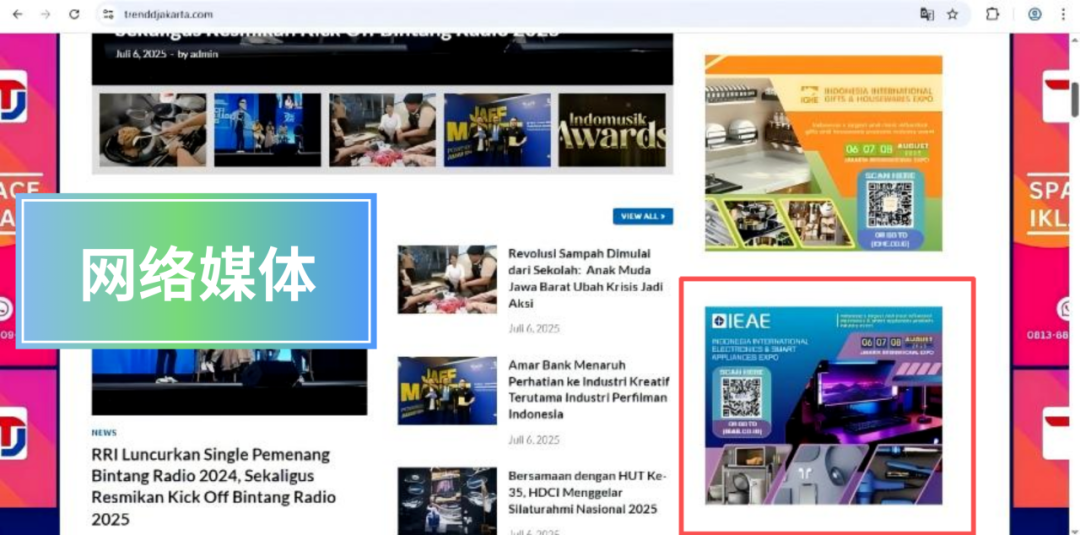Click the translate page icon
This screenshot has height=535, width=1080.
pyautogui.click(x=927, y=14)
